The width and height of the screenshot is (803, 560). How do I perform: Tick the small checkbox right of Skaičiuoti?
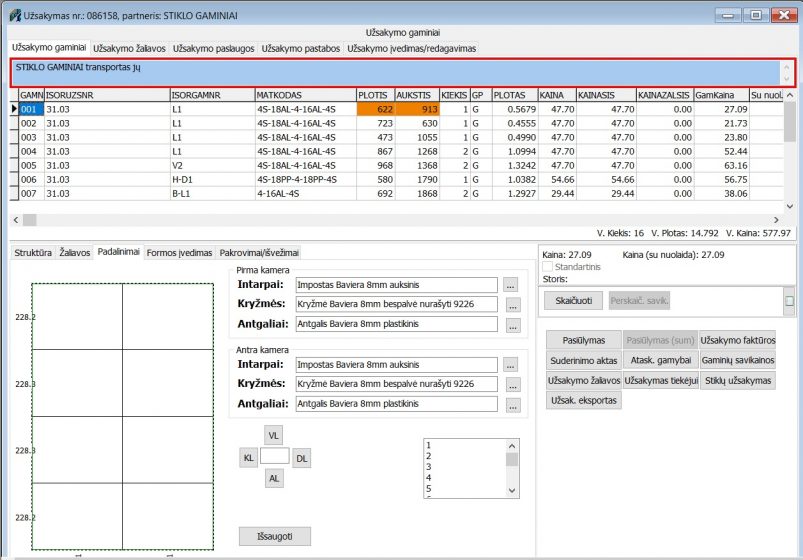tap(789, 301)
